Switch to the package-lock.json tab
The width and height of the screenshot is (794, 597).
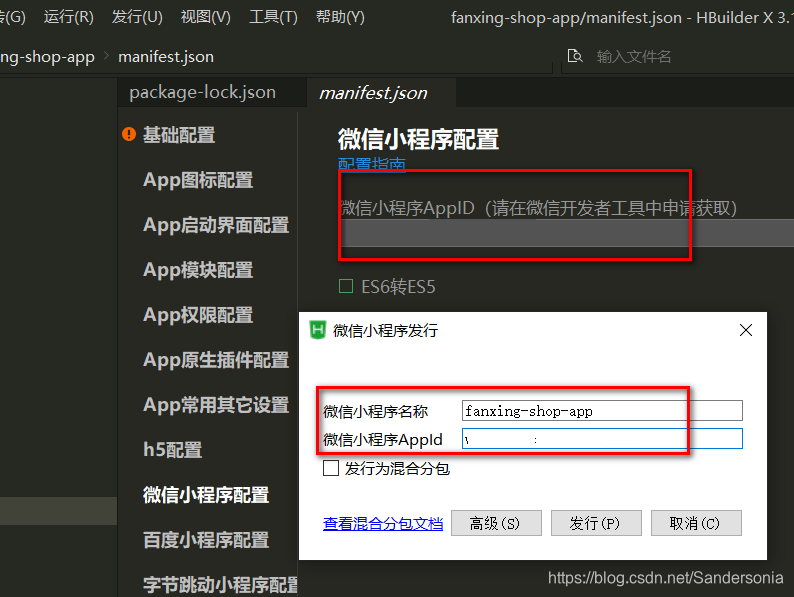pyautogui.click(x=203, y=93)
